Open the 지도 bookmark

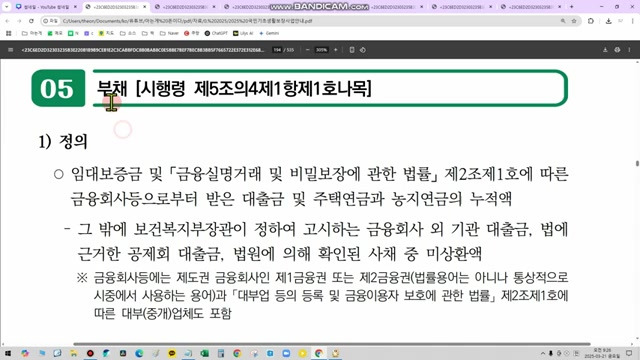pos(107,33)
